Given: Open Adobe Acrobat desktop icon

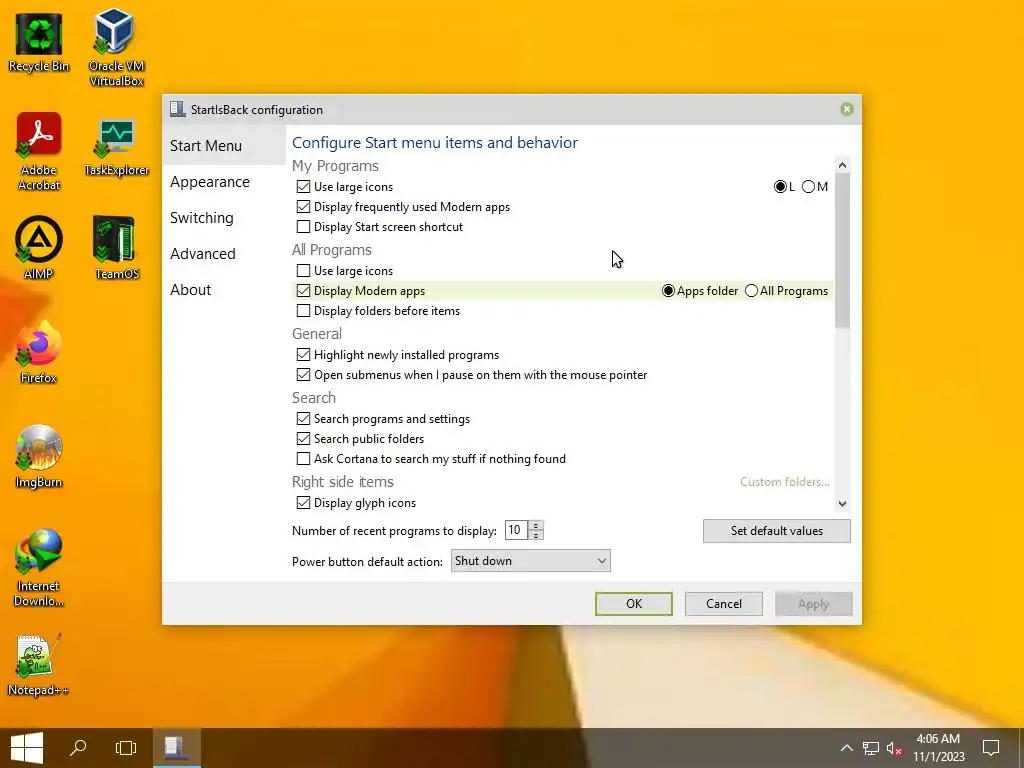Looking at the screenshot, I should tap(39, 152).
